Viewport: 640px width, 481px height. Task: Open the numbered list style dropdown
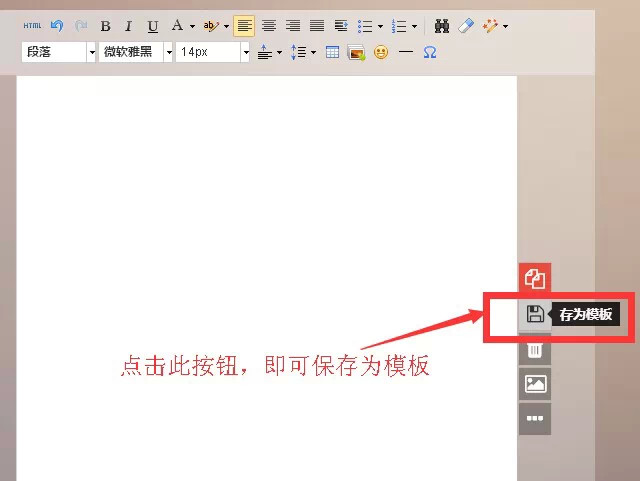point(414,27)
